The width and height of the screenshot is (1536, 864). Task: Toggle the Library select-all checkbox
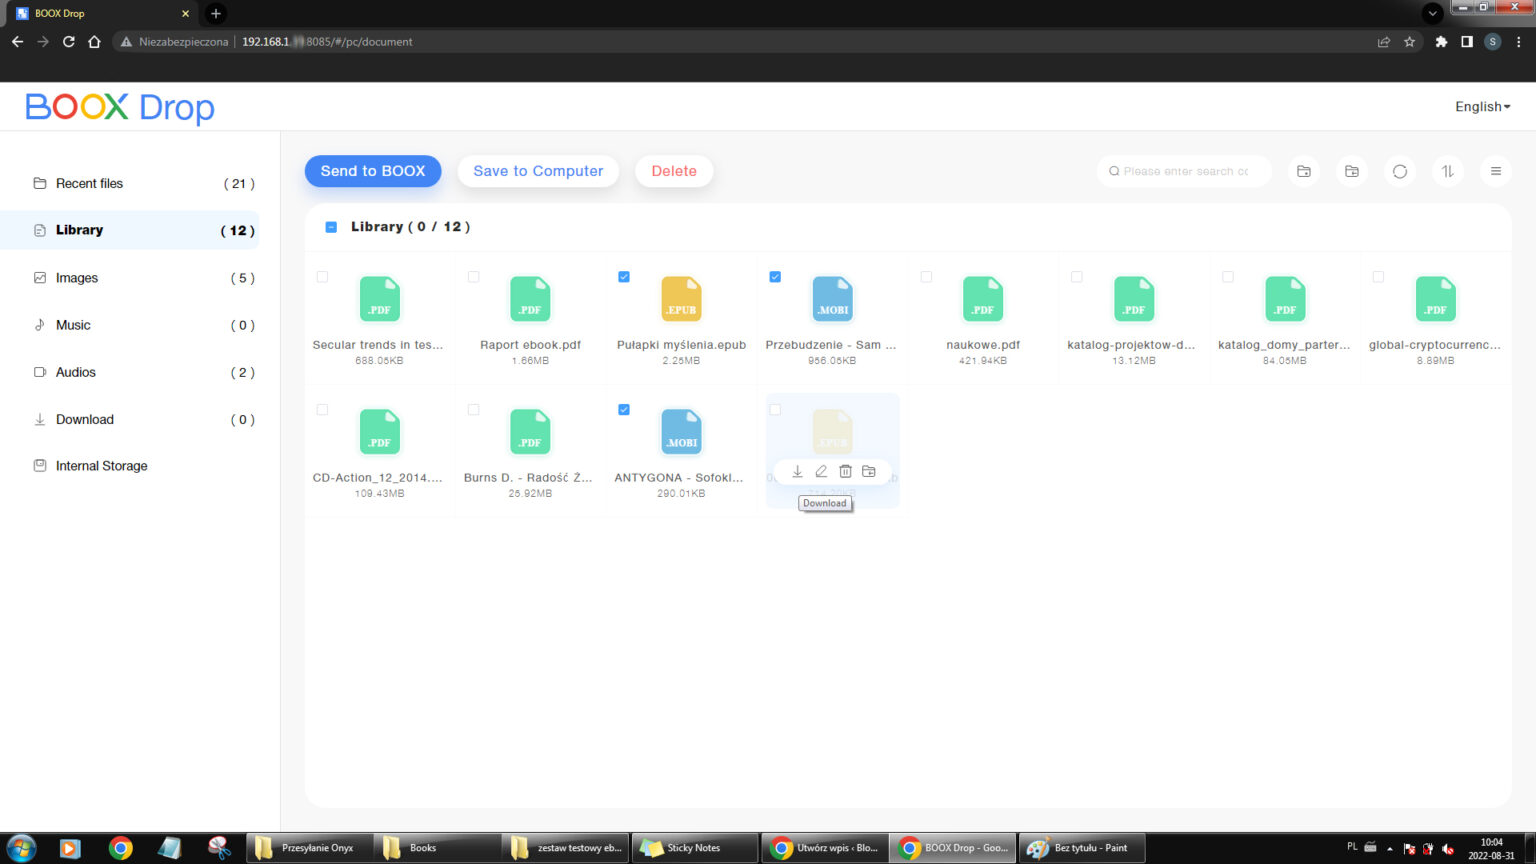point(331,227)
